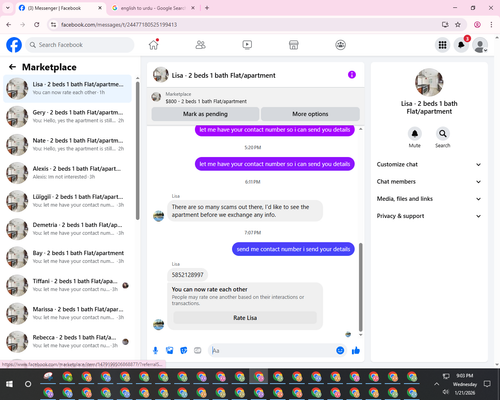Open Tiffani conversation in the list
Image resolution: width=500 pixels, height=400 pixels.
pos(68,285)
